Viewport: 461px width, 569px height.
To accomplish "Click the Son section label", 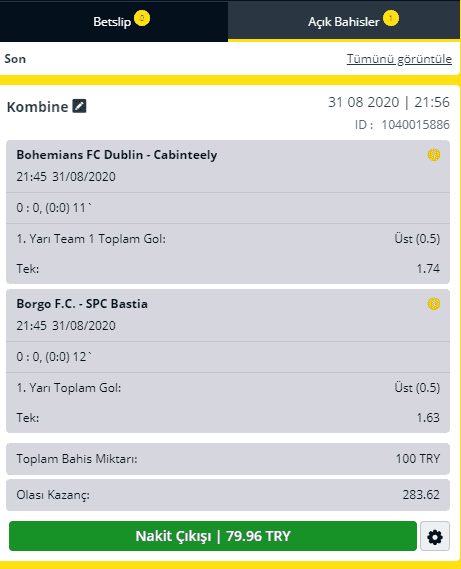I will (15, 59).
